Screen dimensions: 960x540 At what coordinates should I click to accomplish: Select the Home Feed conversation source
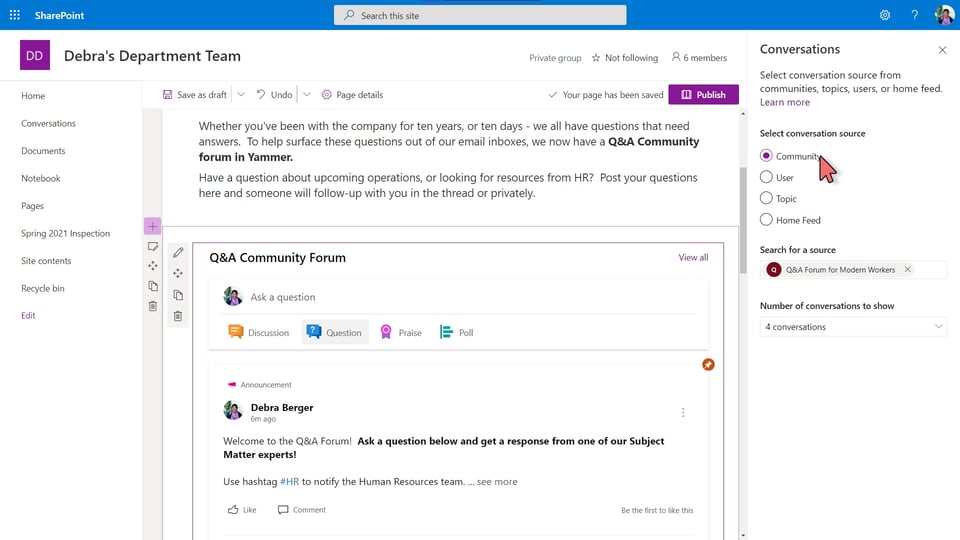click(x=766, y=219)
